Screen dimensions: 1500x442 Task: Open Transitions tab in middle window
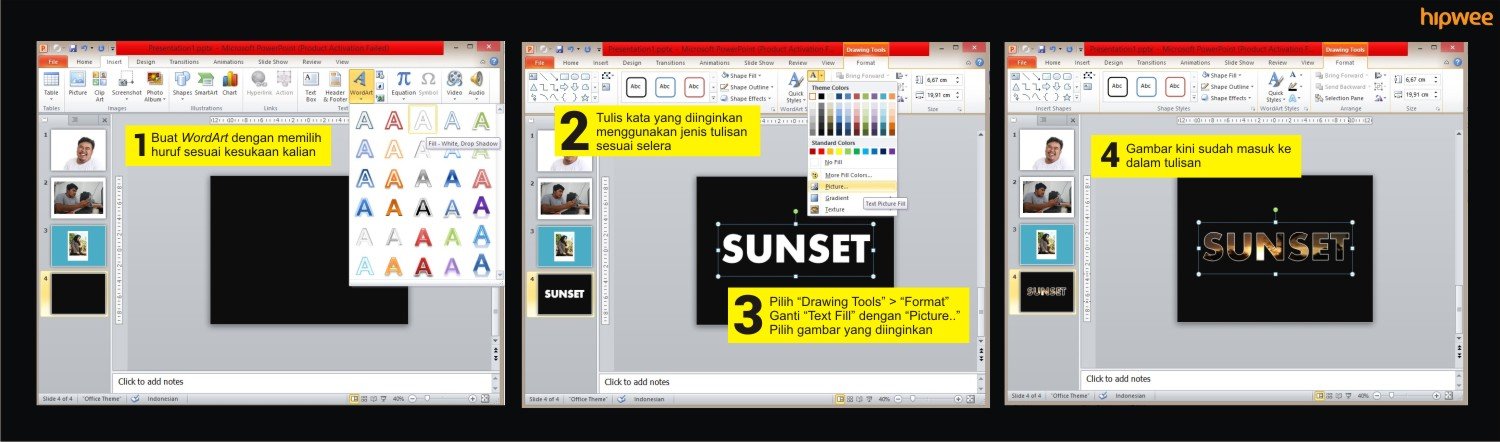tap(669, 62)
